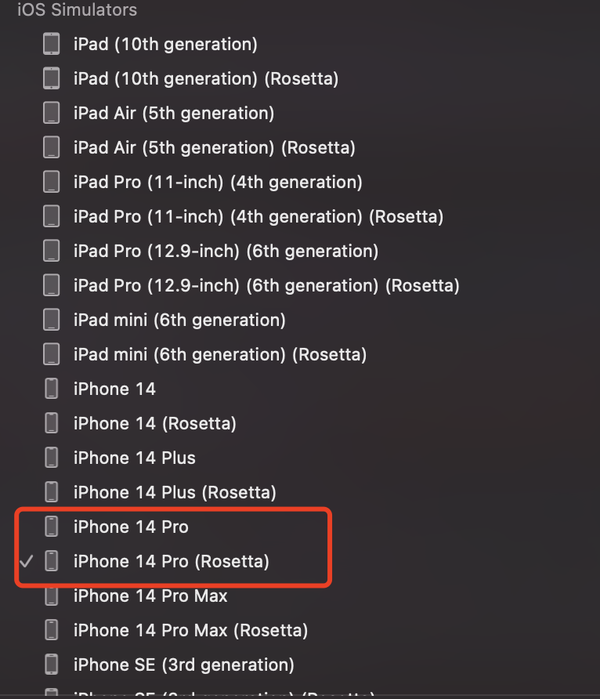The width and height of the screenshot is (600, 699).
Task: Choose iPad mini (6th generation) (Rosetta)
Action: click(220, 354)
